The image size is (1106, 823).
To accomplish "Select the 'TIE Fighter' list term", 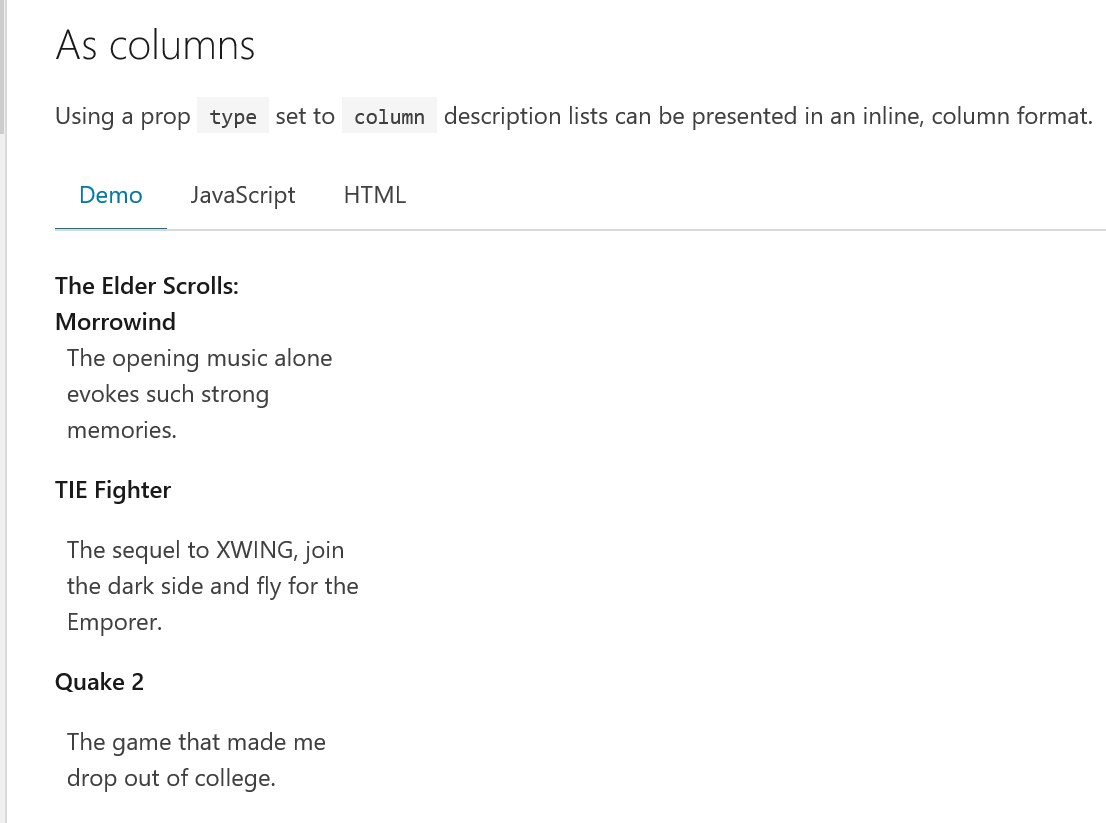I will pyautogui.click(x=113, y=490).
